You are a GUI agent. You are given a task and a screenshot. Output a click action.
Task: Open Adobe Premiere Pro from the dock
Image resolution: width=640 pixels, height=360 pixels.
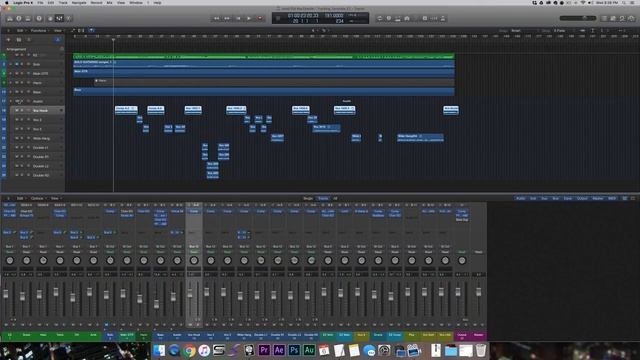[264, 350]
